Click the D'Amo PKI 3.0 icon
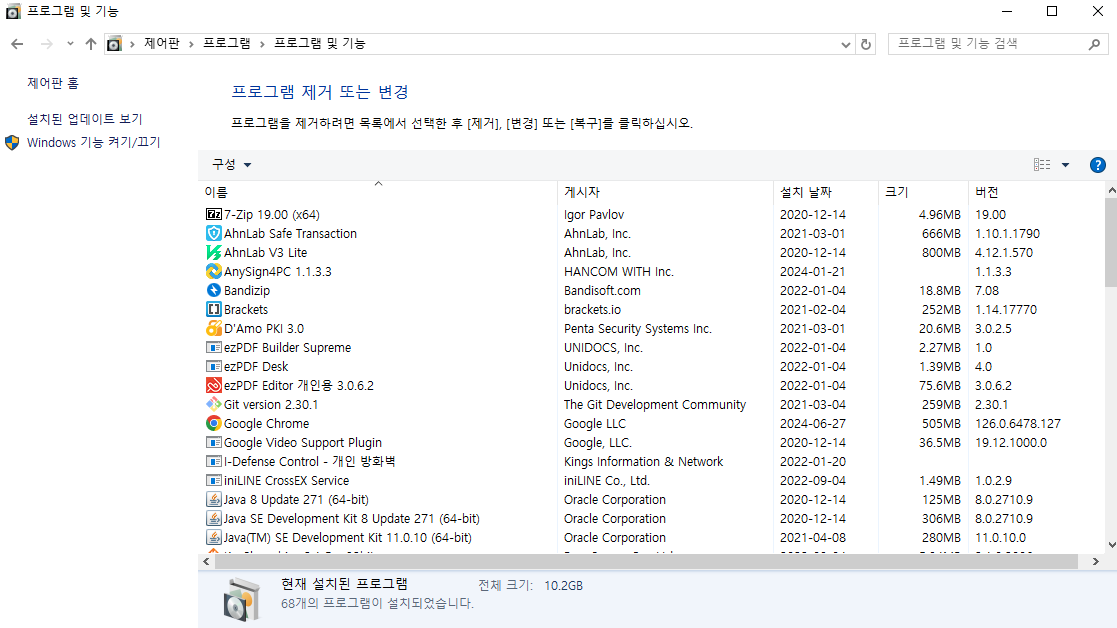Screen dimensions: 1117x628 [x=213, y=328]
